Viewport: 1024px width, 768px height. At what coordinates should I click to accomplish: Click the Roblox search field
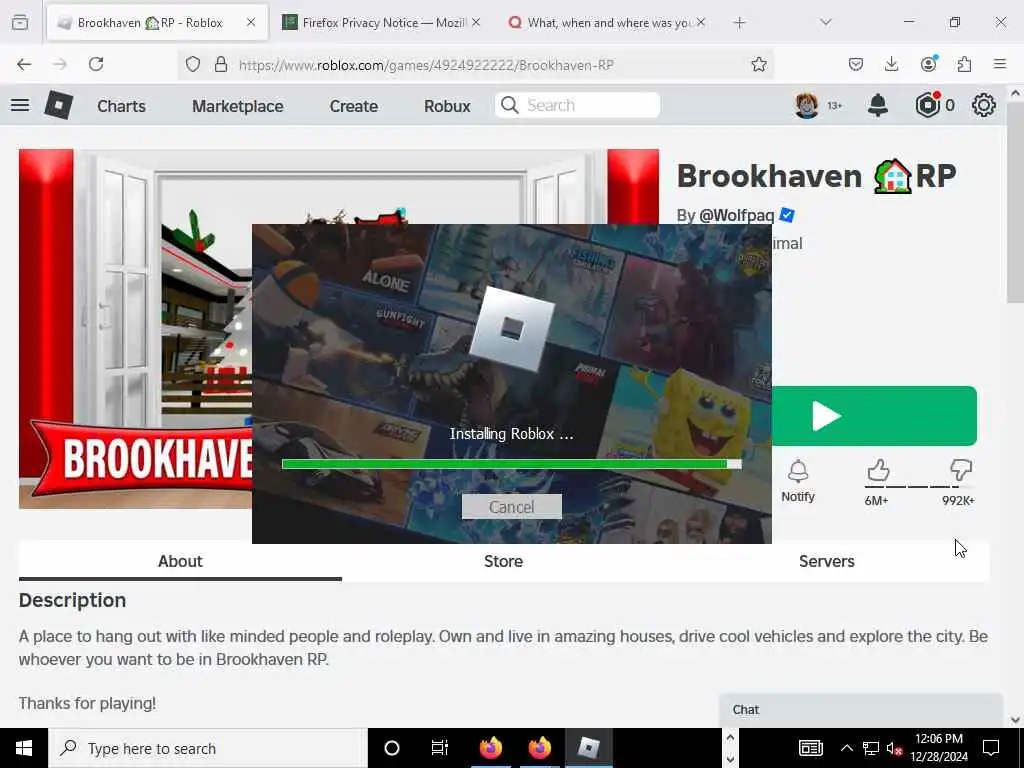(x=577, y=105)
